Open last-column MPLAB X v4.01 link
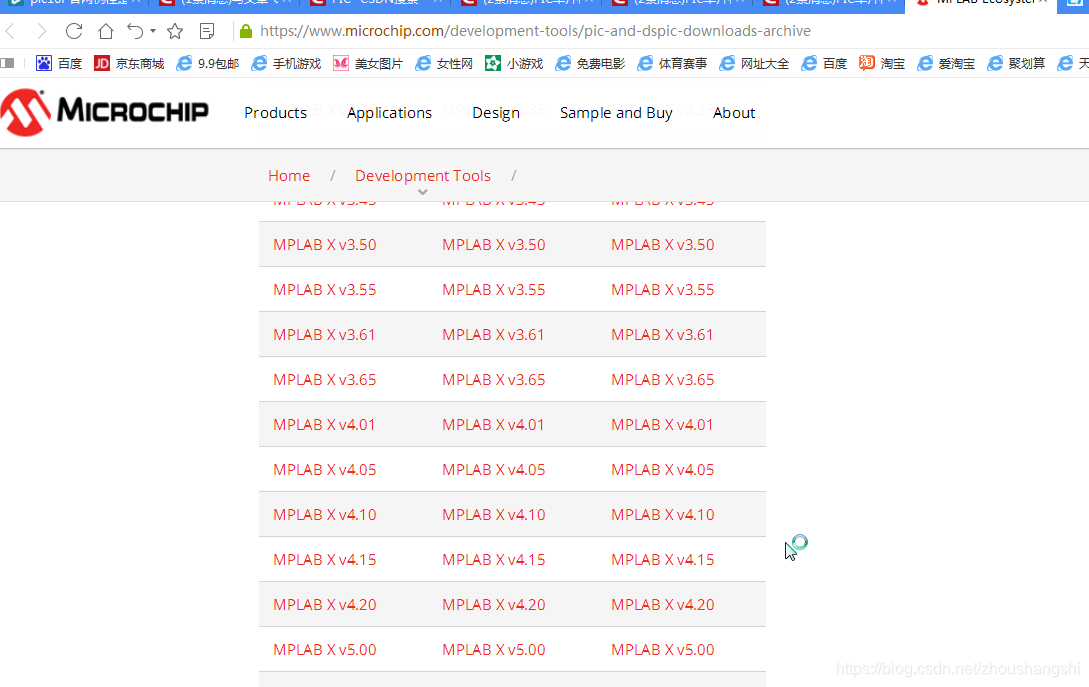Image resolution: width=1089 pixels, height=687 pixels. [x=662, y=424]
